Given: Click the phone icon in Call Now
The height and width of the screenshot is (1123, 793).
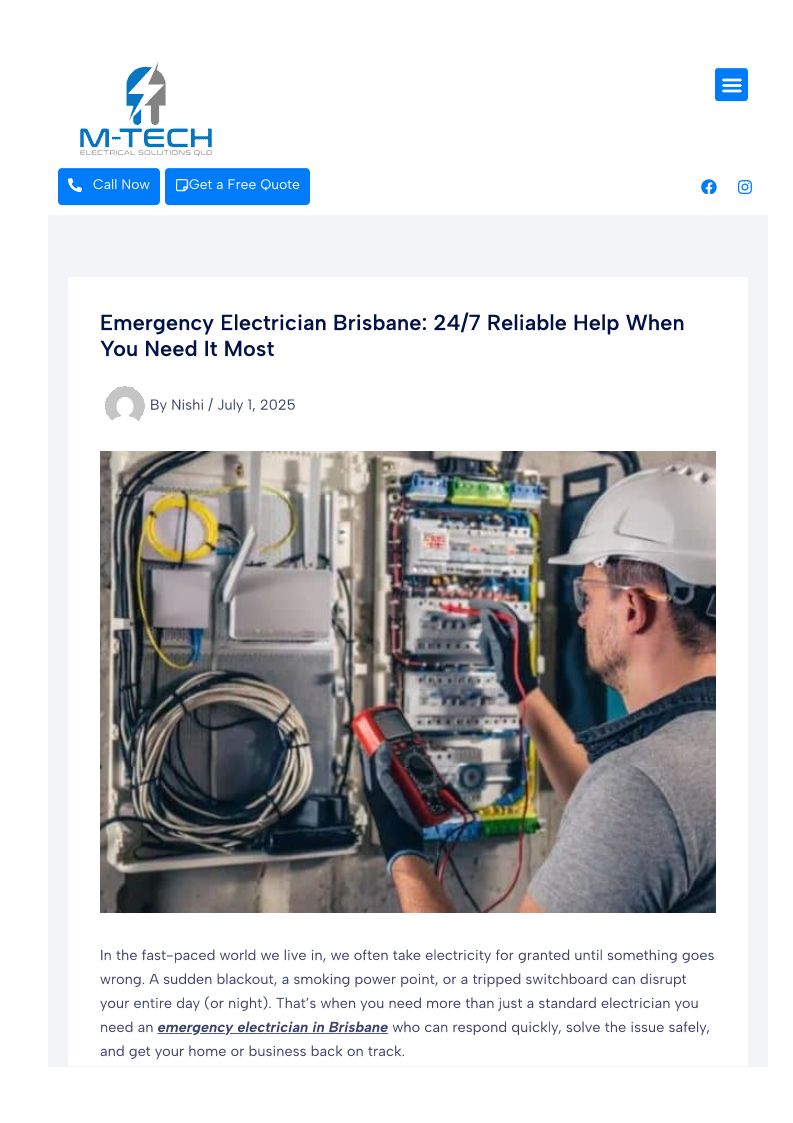Looking at the screenshot, I should (75, 185).
